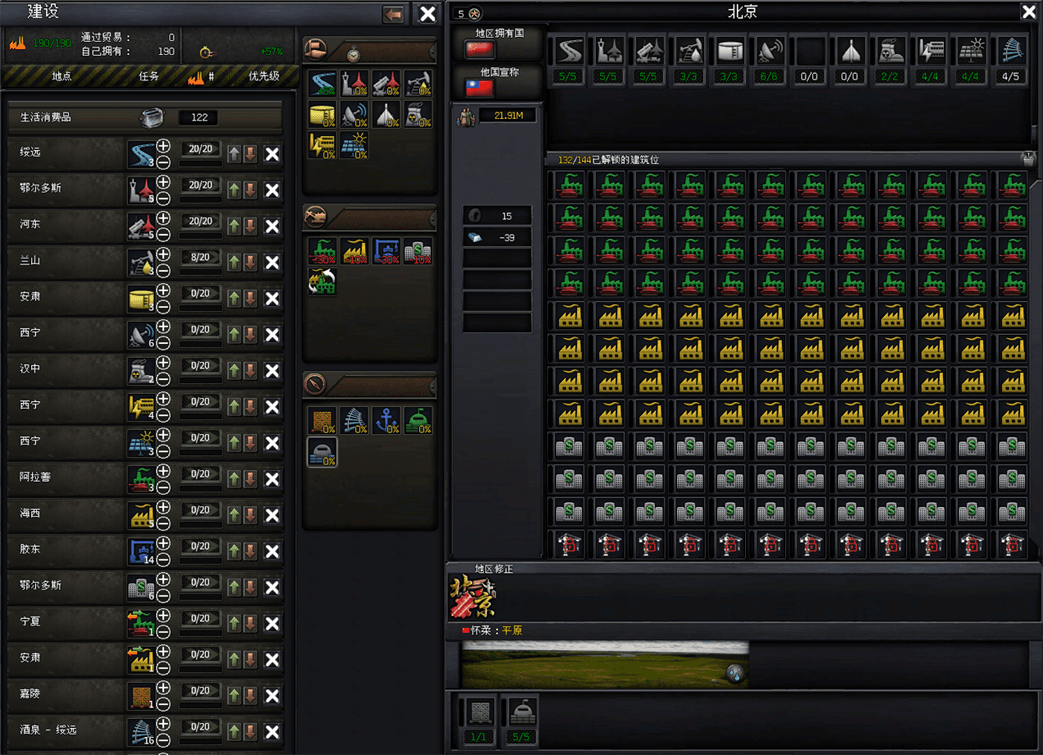Select the Railway building type in construction menu
This screenshot has width=1043, height=755.
(x=355, y=421)
